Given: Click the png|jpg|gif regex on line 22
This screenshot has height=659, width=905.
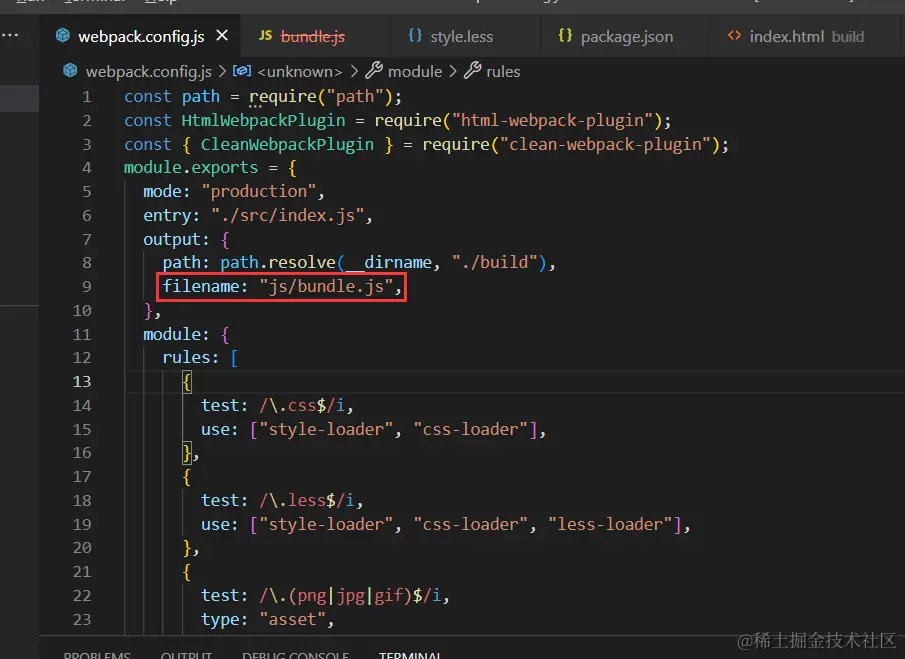Looking at the screenshot, I should tap(350, 596).
